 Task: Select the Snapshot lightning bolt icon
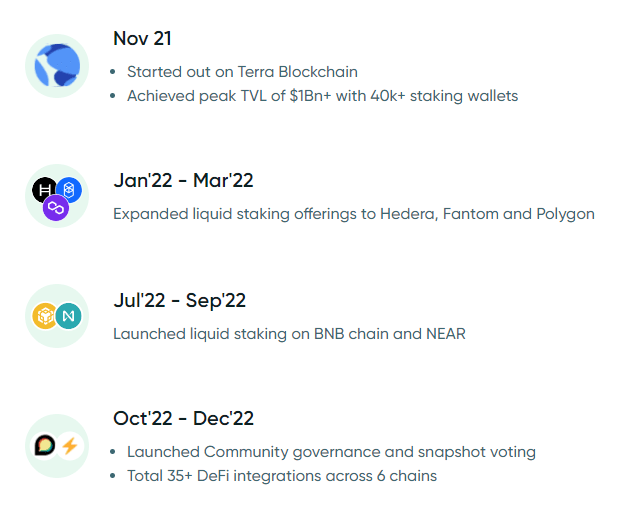[x=70, y=446]
